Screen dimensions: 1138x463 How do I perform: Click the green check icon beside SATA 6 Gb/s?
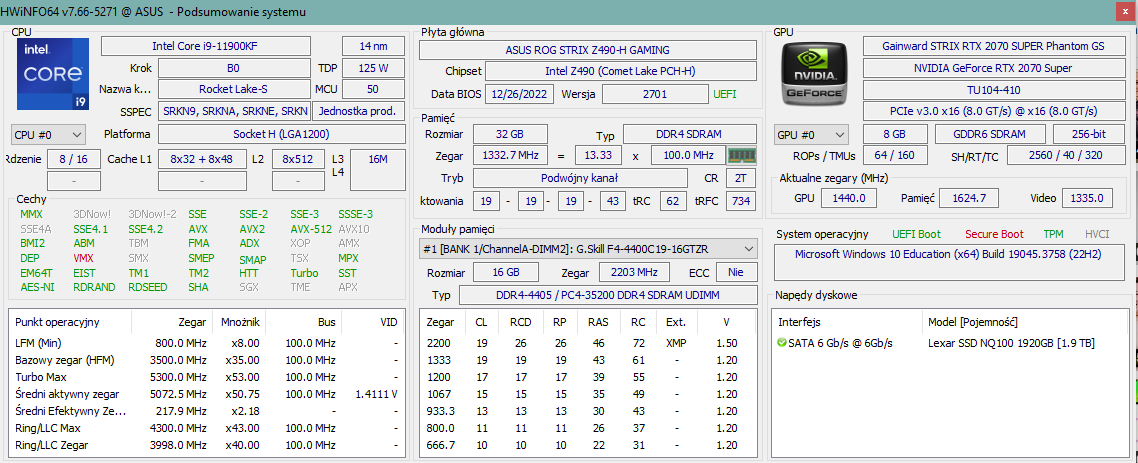click(781, 343)
